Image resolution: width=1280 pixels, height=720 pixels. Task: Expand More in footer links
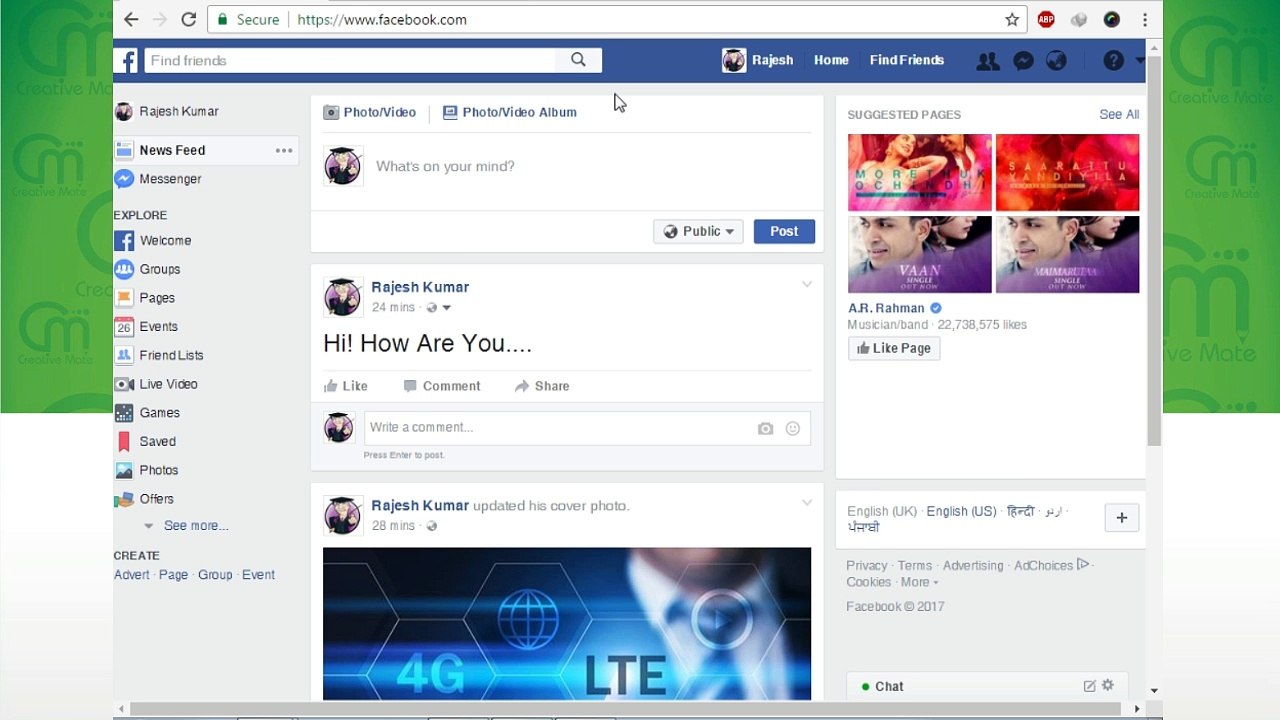pyautogui.click(x=919, y=582)
